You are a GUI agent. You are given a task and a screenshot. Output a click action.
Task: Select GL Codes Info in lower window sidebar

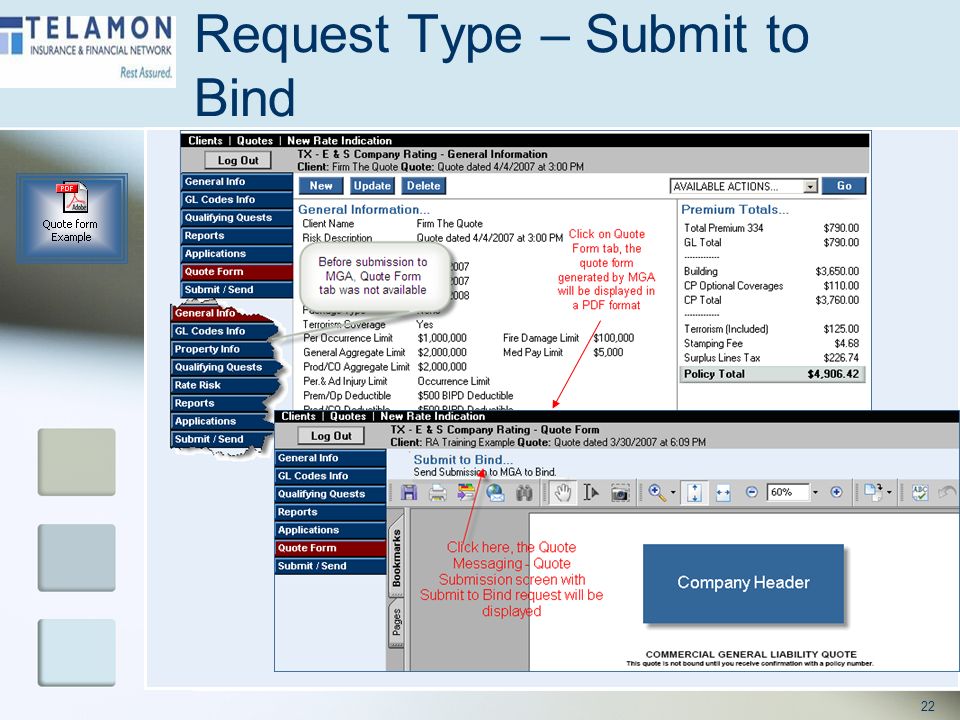[x=330, y=476]
